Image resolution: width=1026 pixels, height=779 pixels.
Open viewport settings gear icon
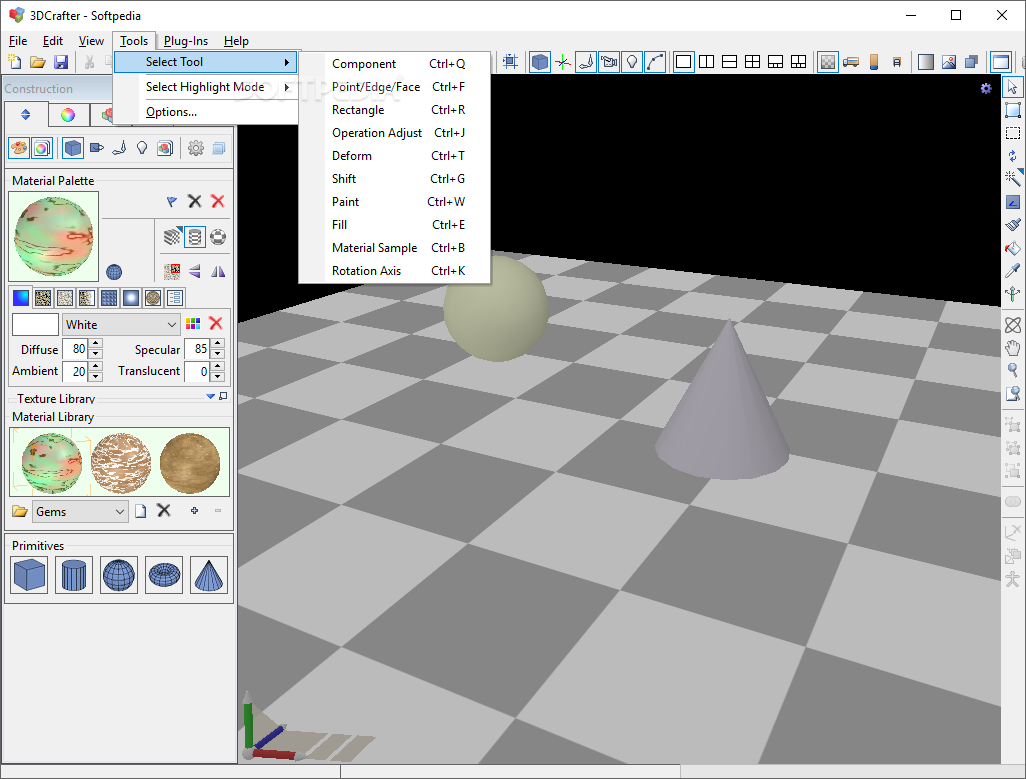(x=986, y=88)
